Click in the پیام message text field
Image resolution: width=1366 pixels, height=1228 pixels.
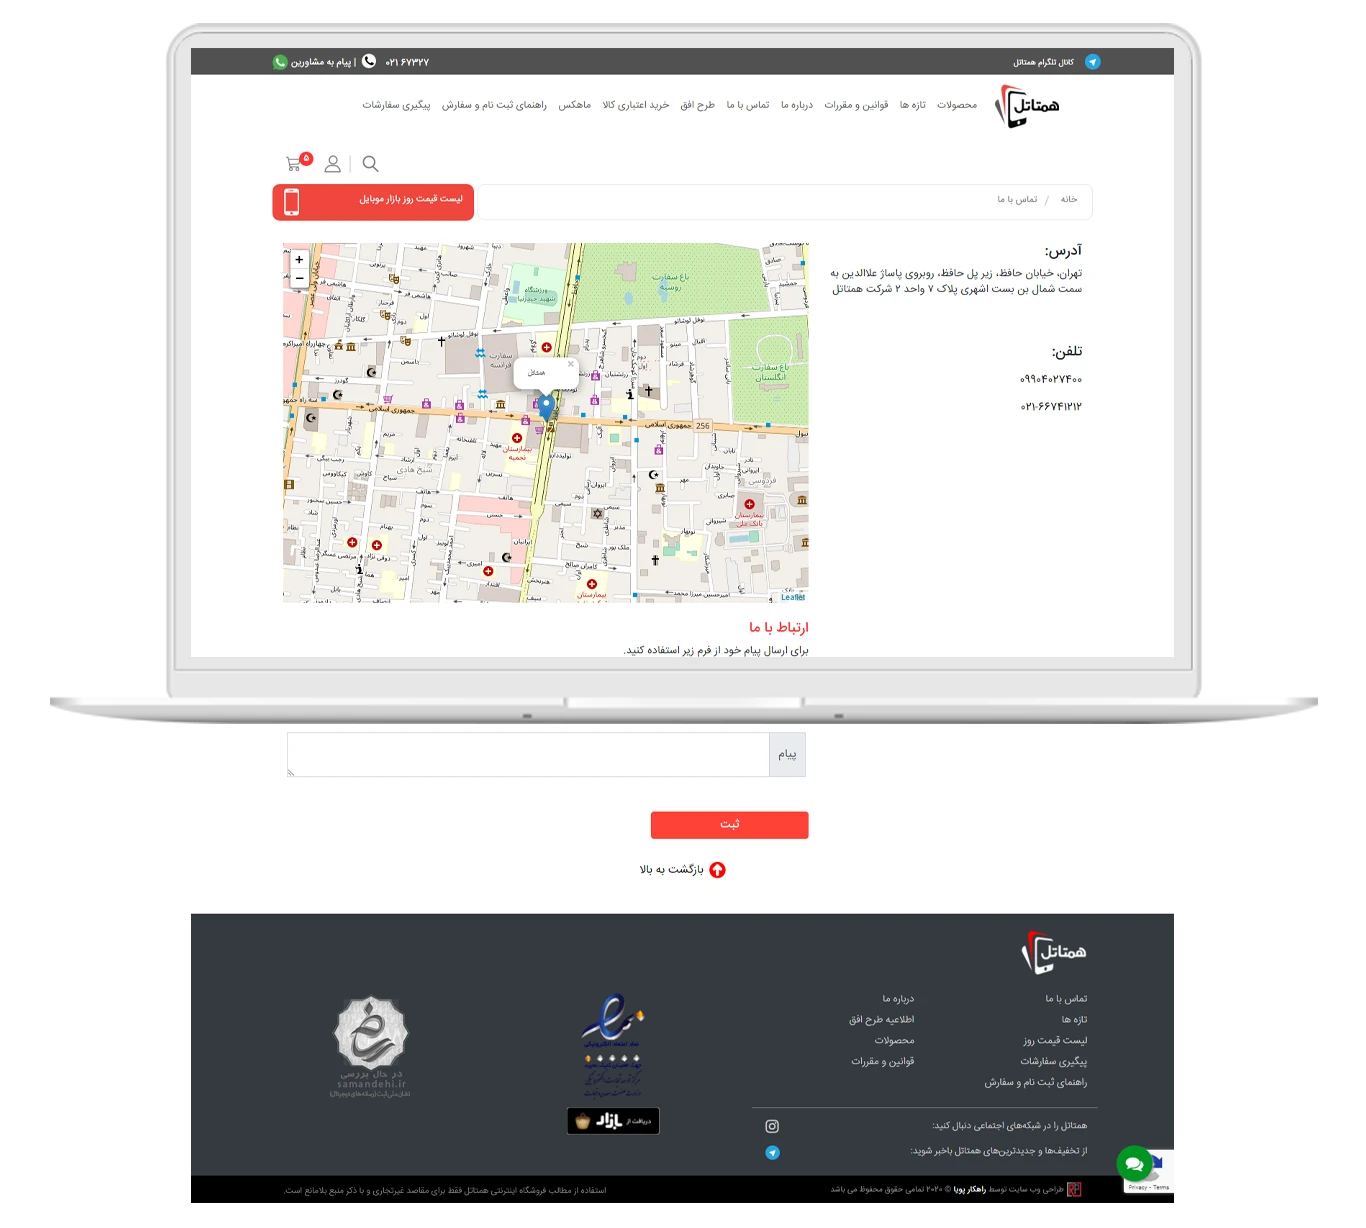(528, 754)
